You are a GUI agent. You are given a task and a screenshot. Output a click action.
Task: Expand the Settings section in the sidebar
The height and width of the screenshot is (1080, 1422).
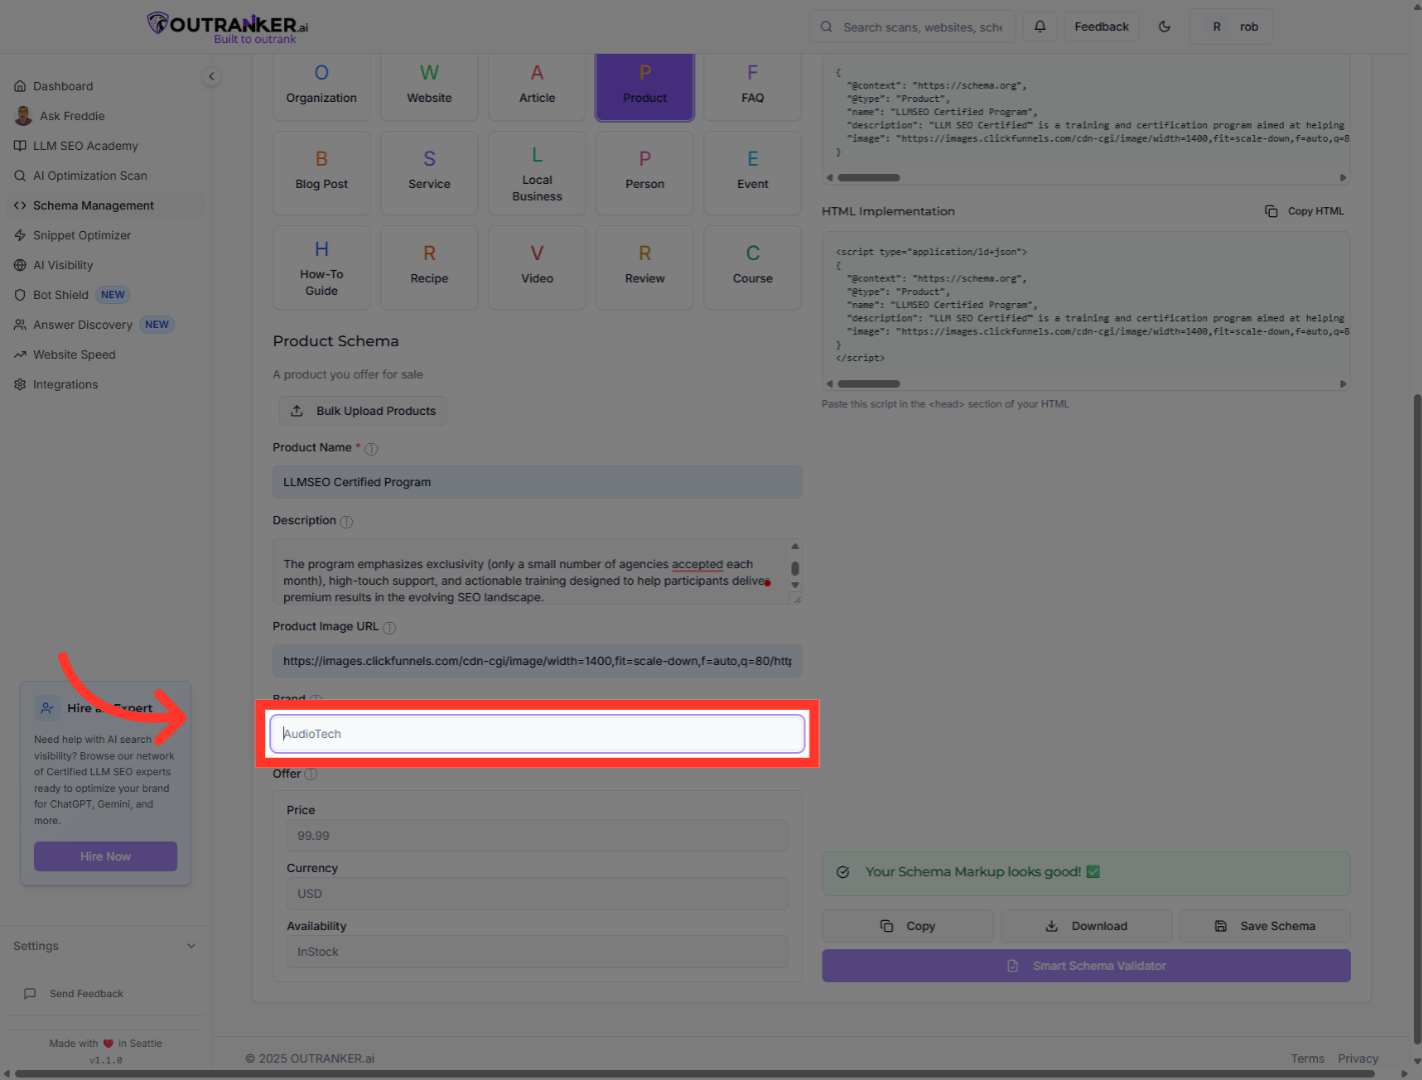coord(105,946)
